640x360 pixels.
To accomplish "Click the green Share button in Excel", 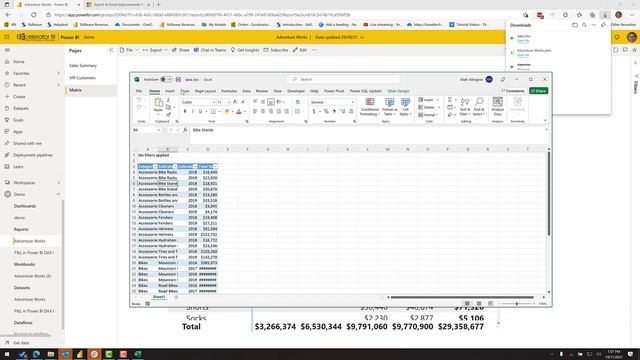I will coord(538,91).
